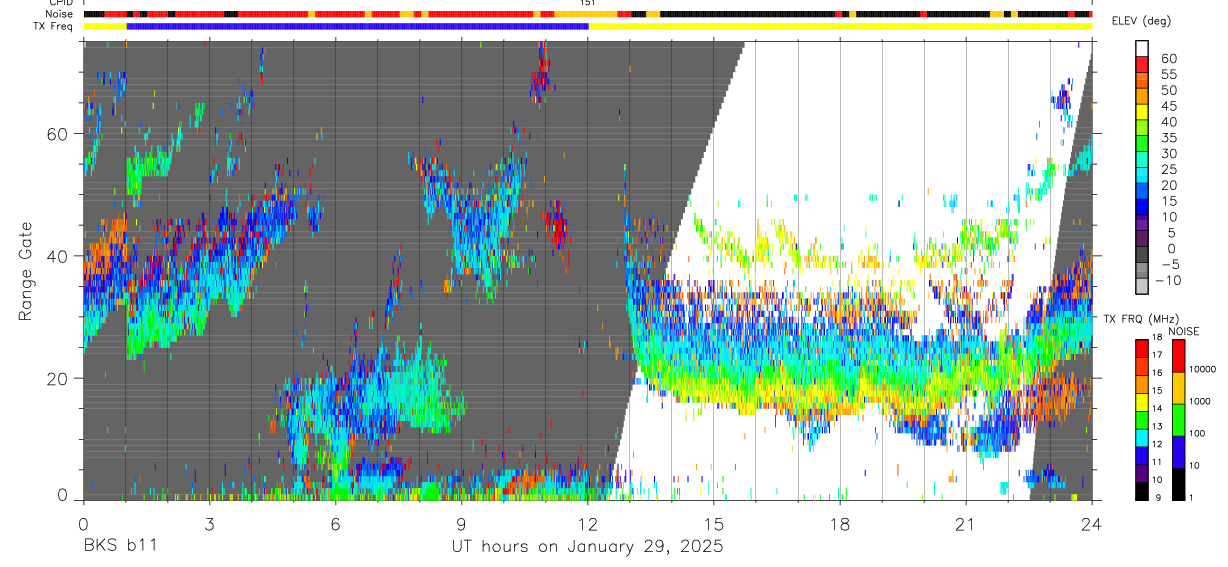The height and width of the screenshot is (567, 1228).
Task: Select the "BKS b11" radar beam label
Action: click(x=119, y=547)
